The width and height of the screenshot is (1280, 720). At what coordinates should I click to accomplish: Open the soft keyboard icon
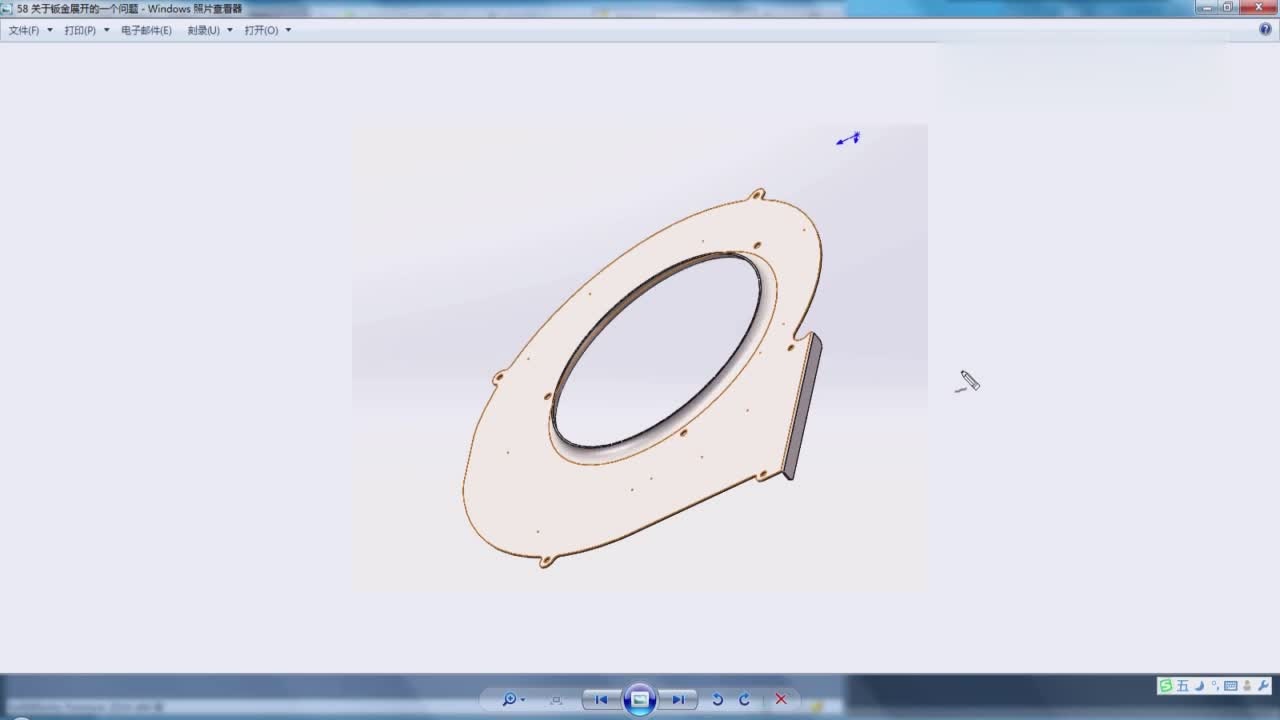pos(1231,686)
